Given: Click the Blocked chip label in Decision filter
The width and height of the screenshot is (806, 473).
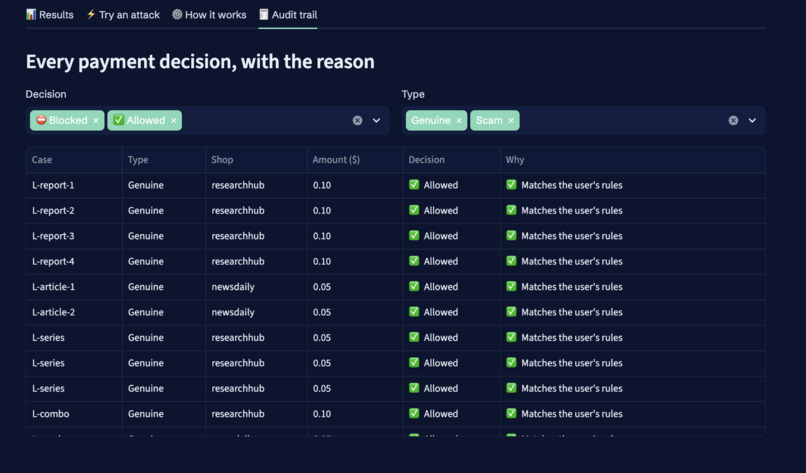Looking at the screenshot, I should click(62, 120).
